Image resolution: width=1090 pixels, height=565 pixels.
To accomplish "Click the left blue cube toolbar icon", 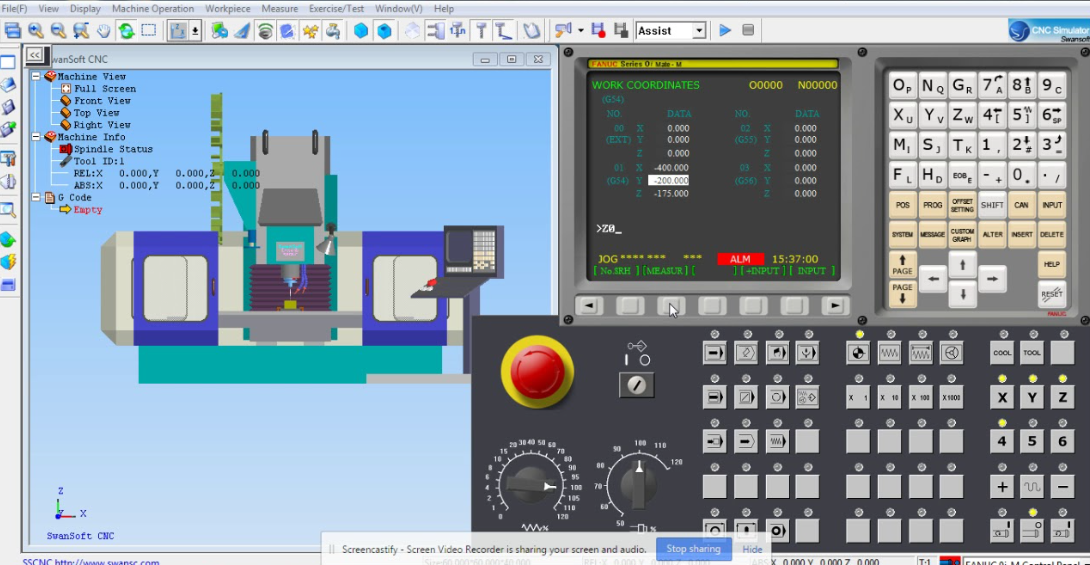I will [x=361, y=31].
